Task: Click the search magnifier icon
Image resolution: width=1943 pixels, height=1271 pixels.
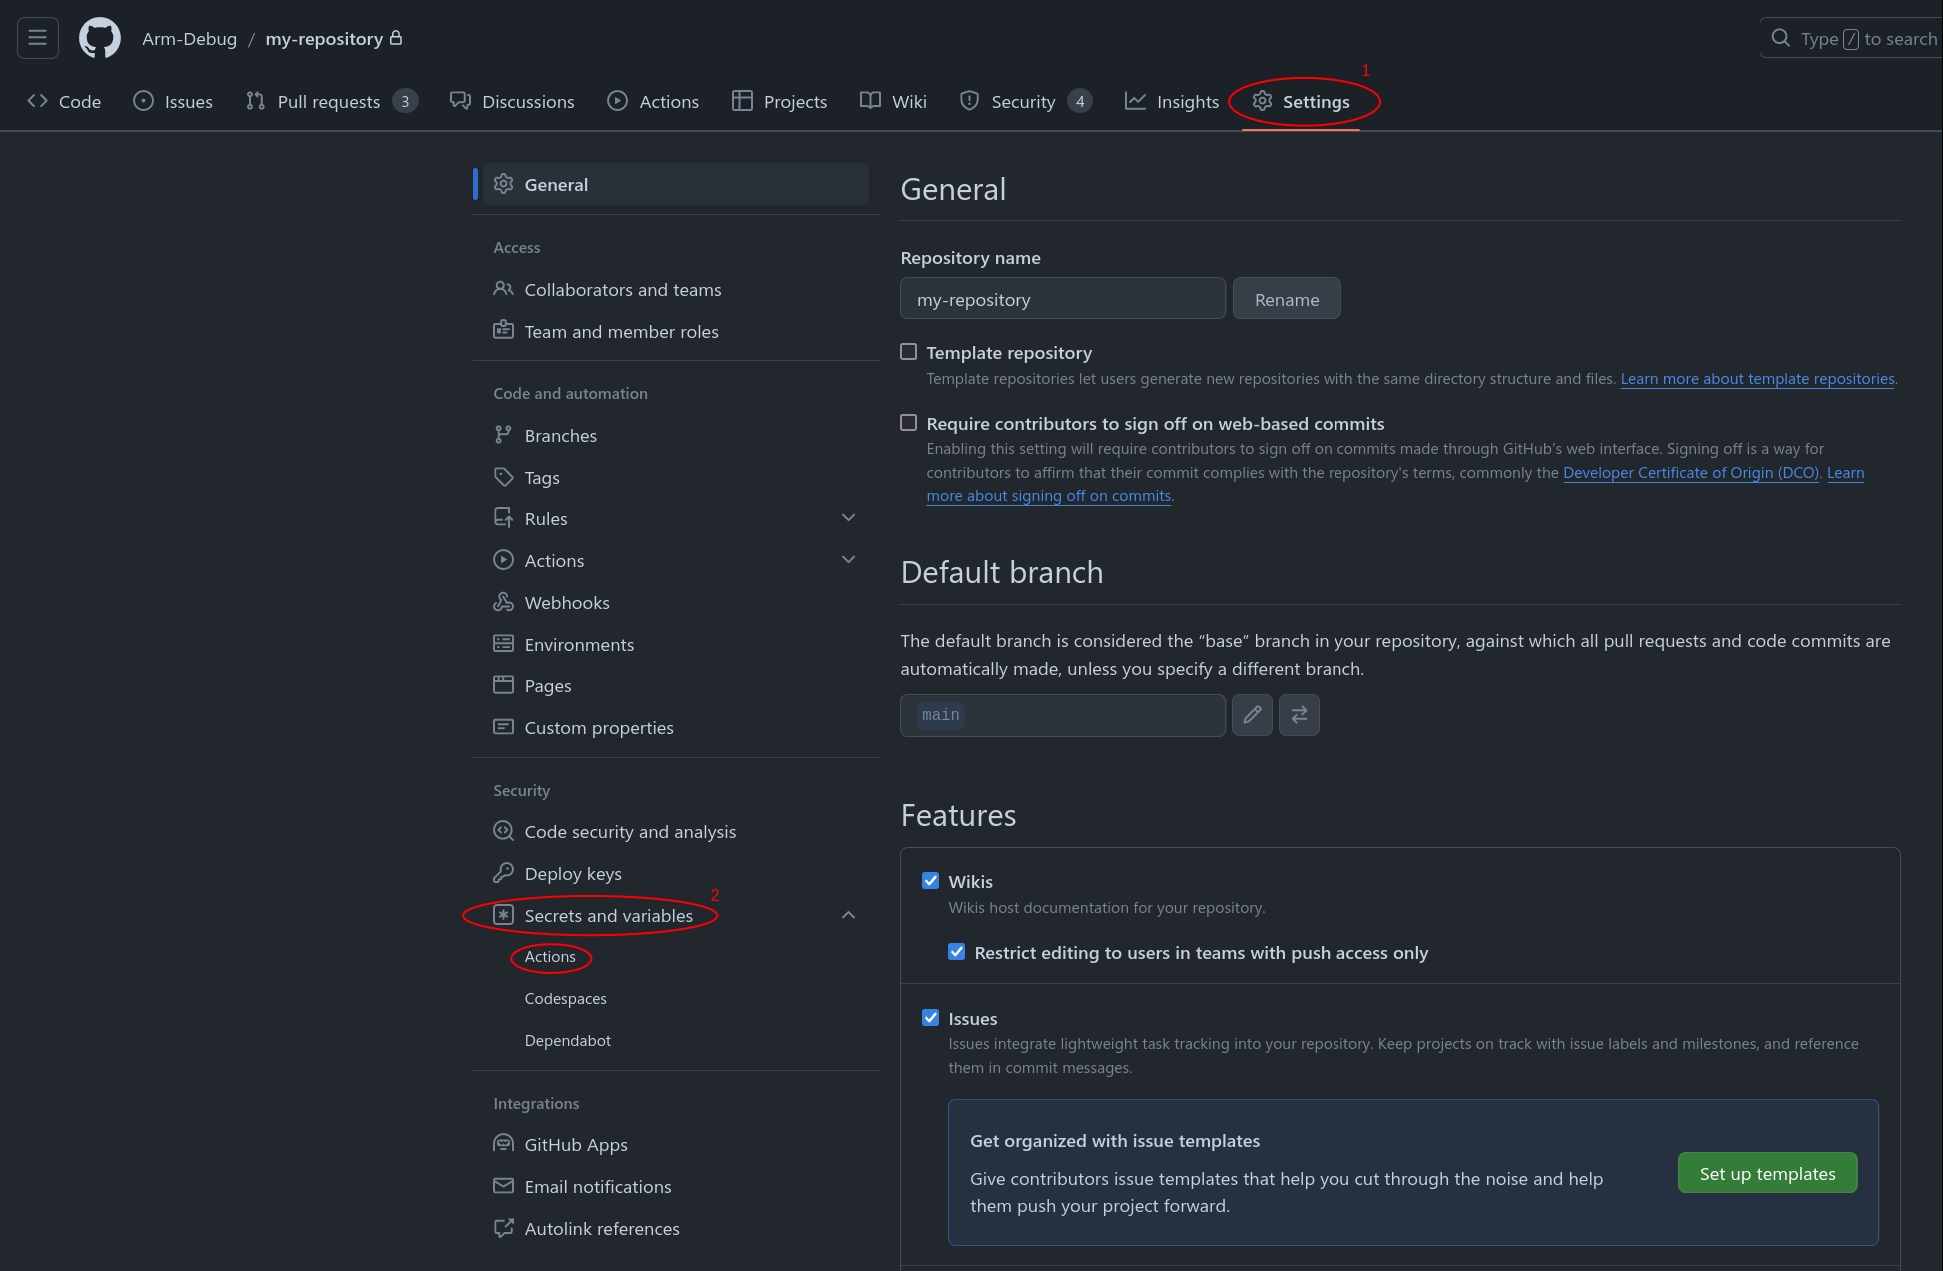Action: click(x=1780, y=38)
